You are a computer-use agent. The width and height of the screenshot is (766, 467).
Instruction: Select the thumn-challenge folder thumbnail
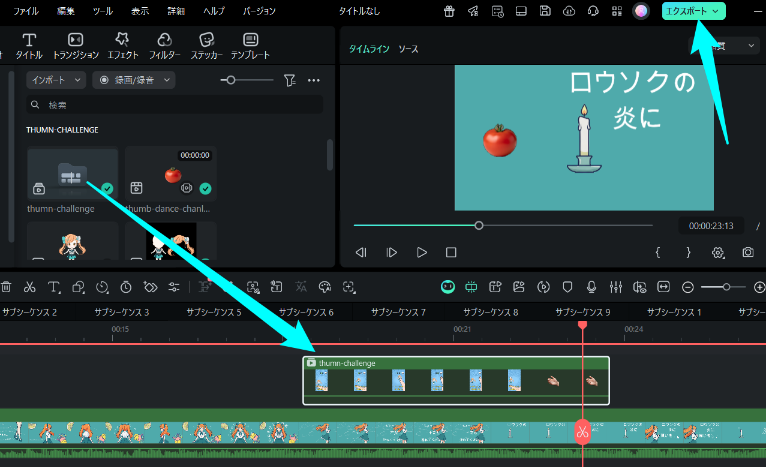(72, 173)
